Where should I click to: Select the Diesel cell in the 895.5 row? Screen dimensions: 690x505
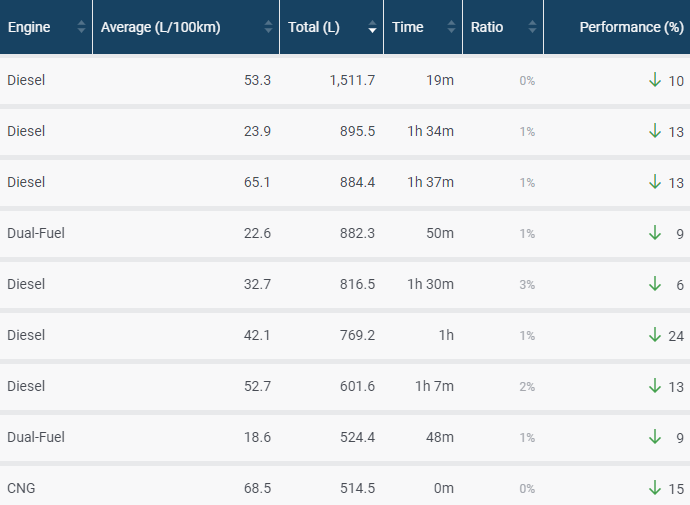tap(26, 131)
